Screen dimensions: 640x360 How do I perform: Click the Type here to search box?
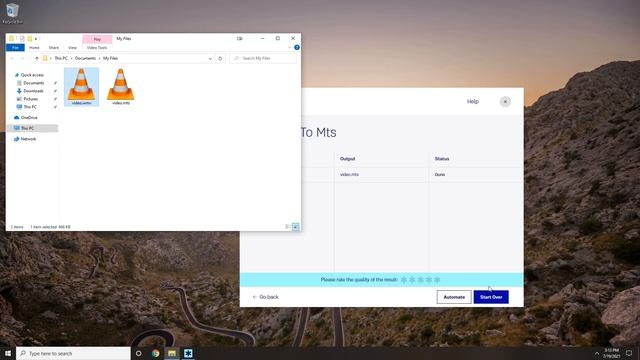pyautogui.click(x=73, y=353)
